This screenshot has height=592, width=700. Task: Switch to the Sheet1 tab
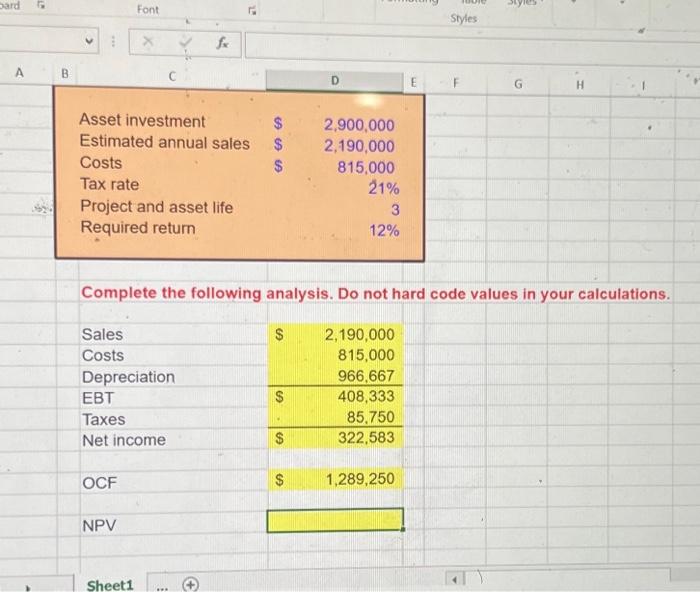click(110, 584)
